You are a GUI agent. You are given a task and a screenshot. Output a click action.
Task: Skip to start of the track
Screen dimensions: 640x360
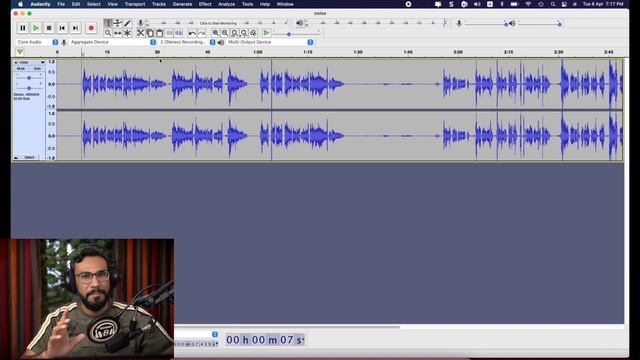point(62,28)
